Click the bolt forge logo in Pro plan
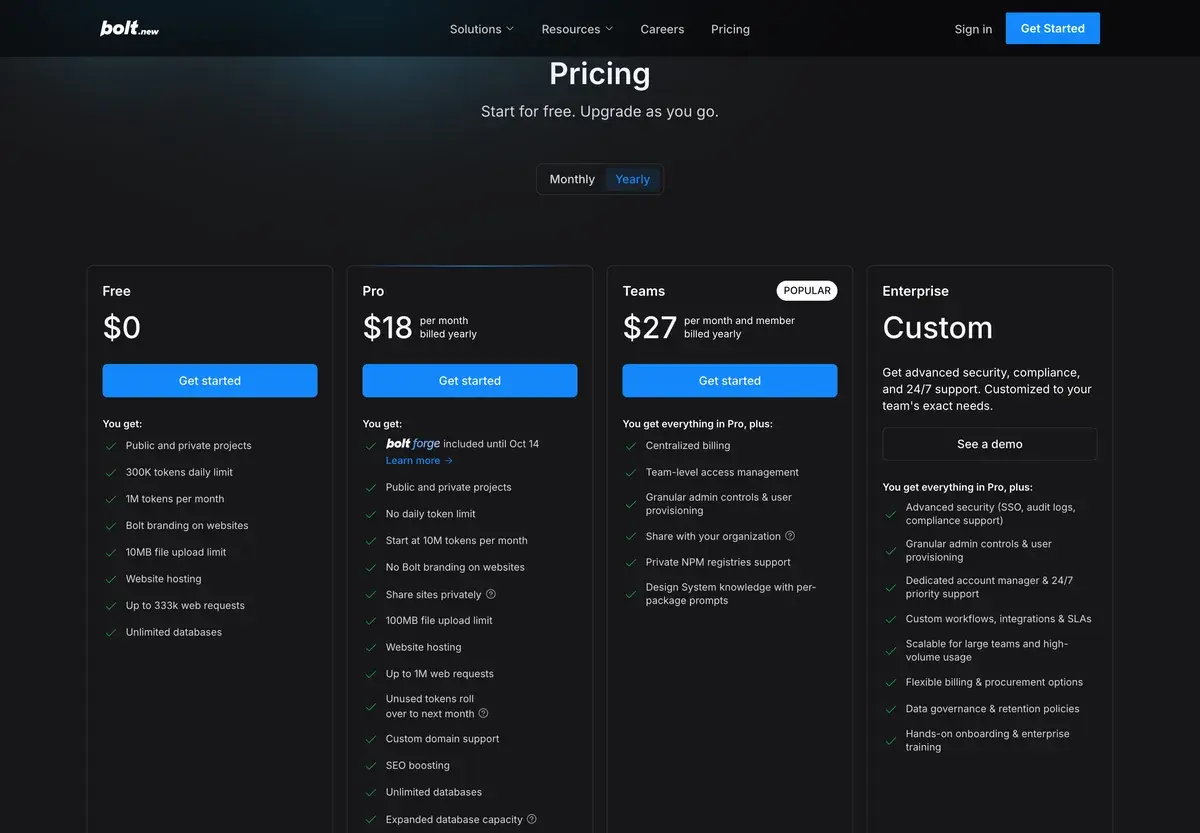1200x833 pixels. coord(413,443)
